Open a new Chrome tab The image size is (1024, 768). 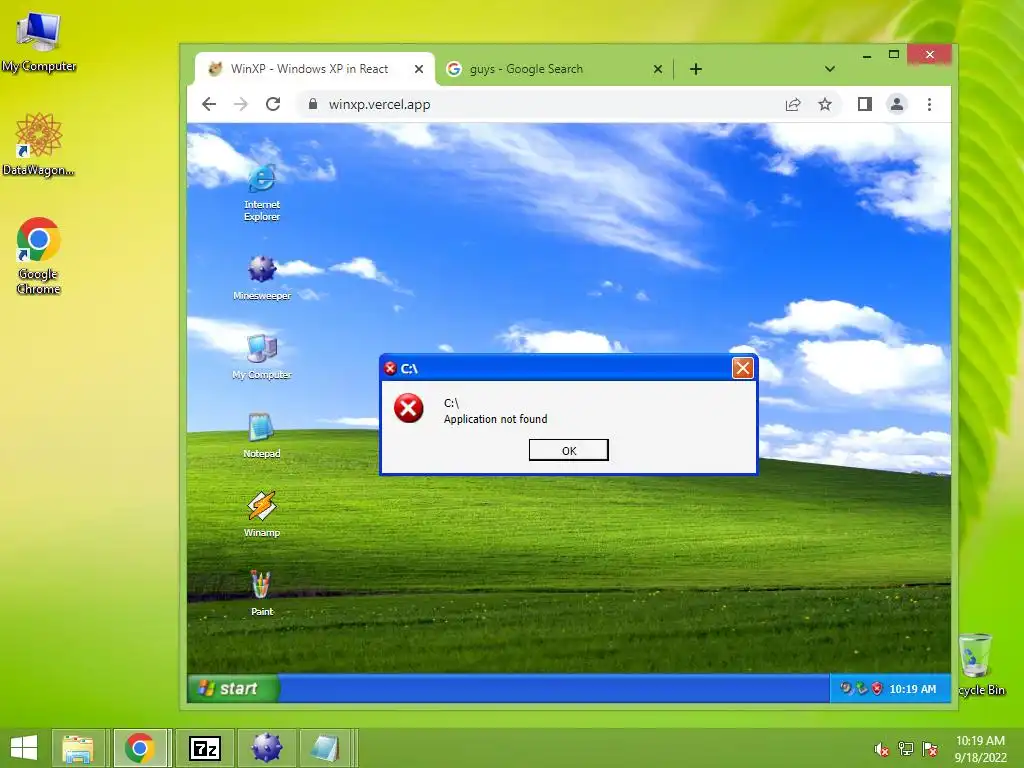point(696,69)
